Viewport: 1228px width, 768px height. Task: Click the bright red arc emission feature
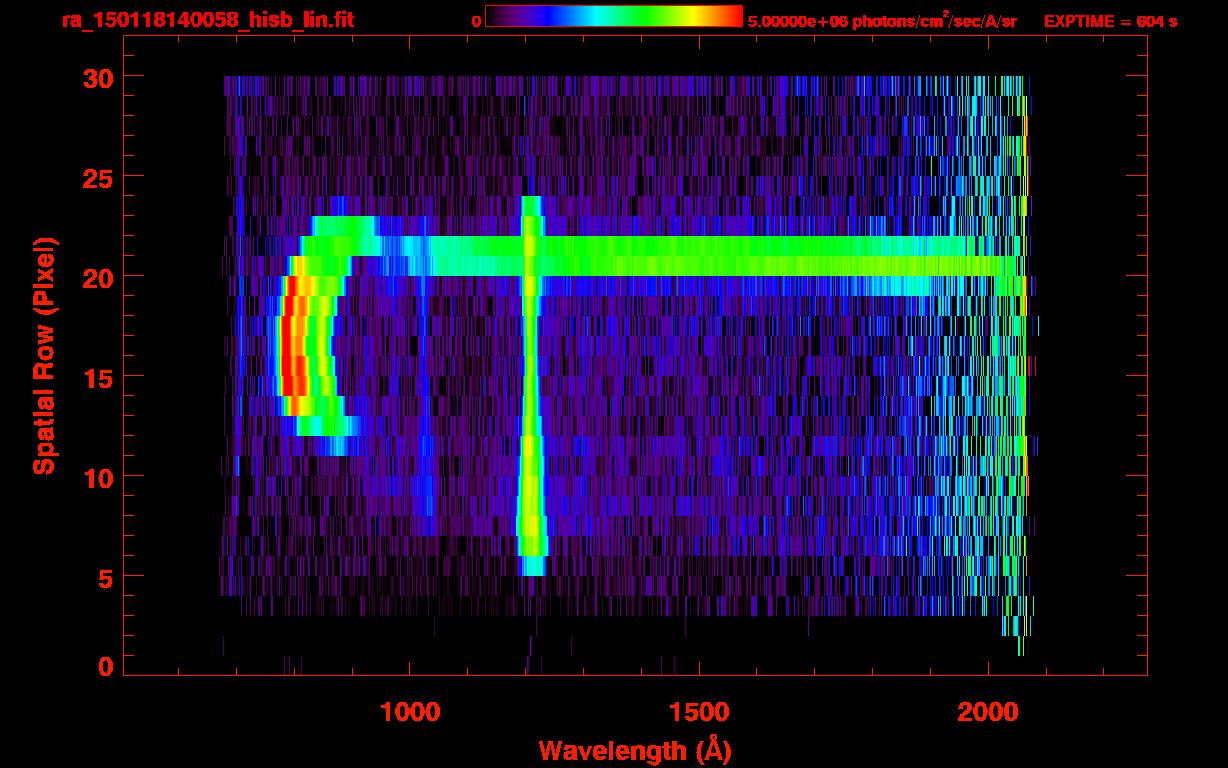click(291, 347)
